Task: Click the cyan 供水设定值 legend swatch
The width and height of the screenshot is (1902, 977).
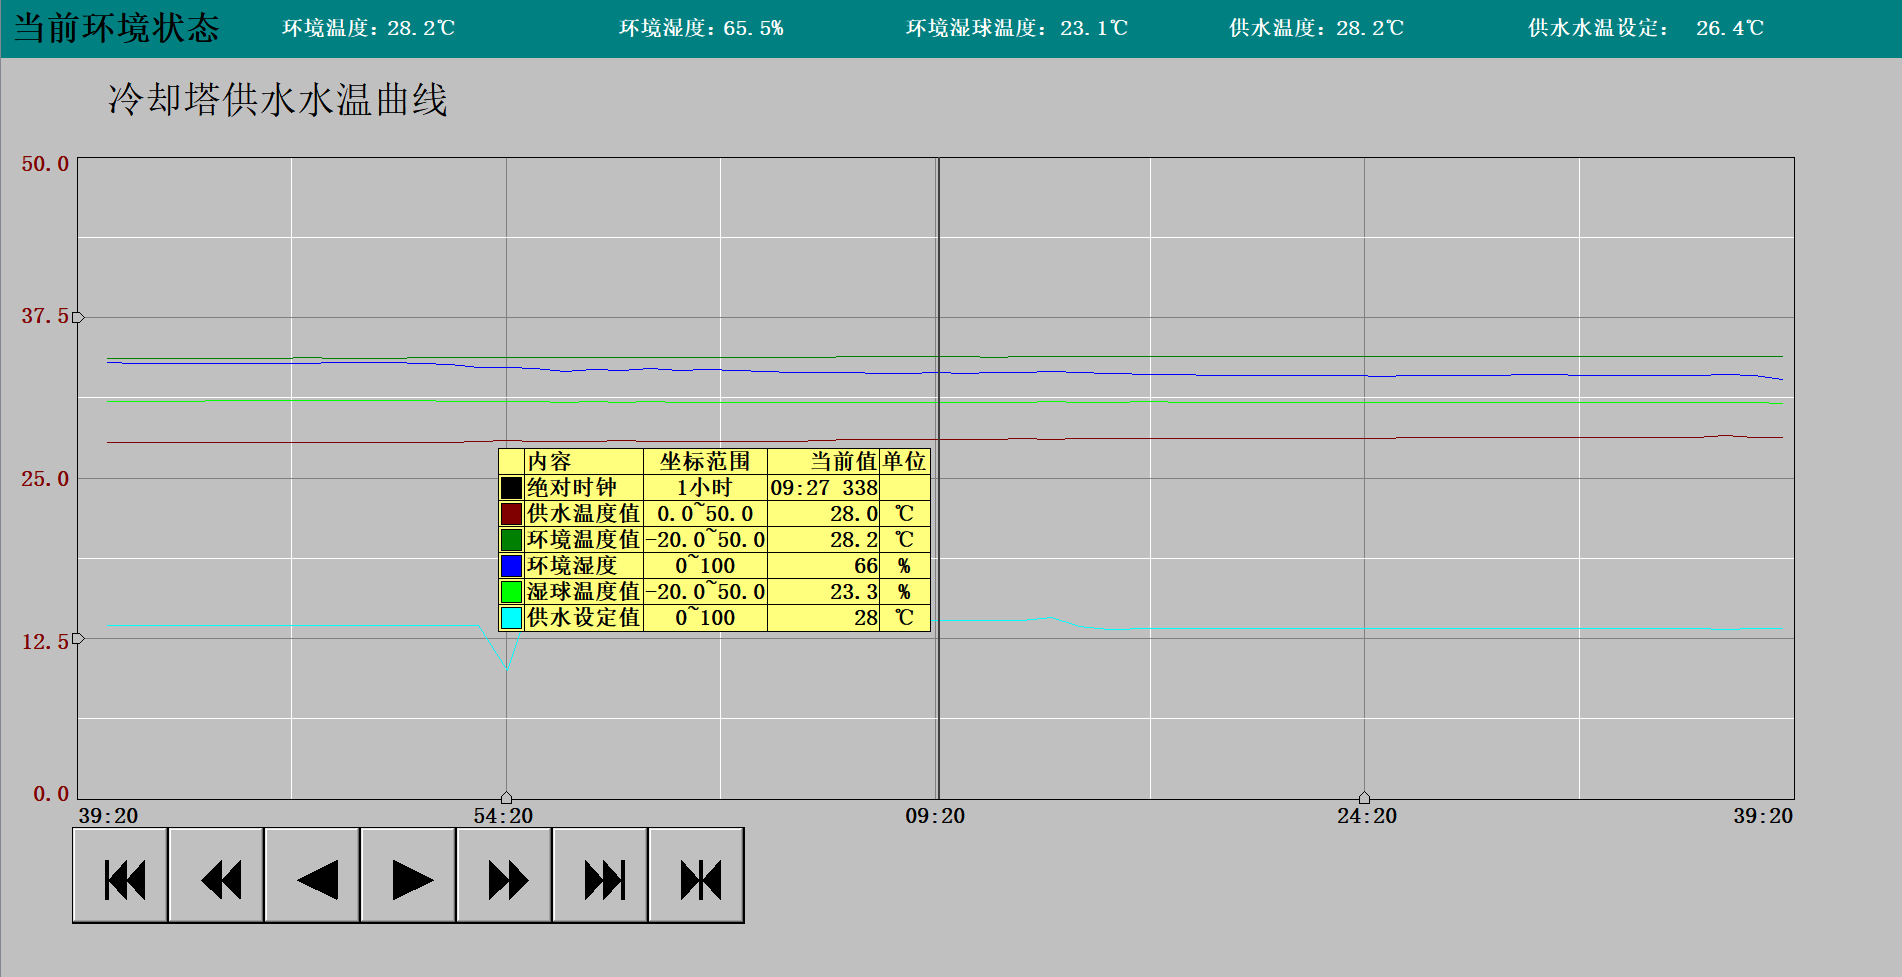Action: pos(511,618)
